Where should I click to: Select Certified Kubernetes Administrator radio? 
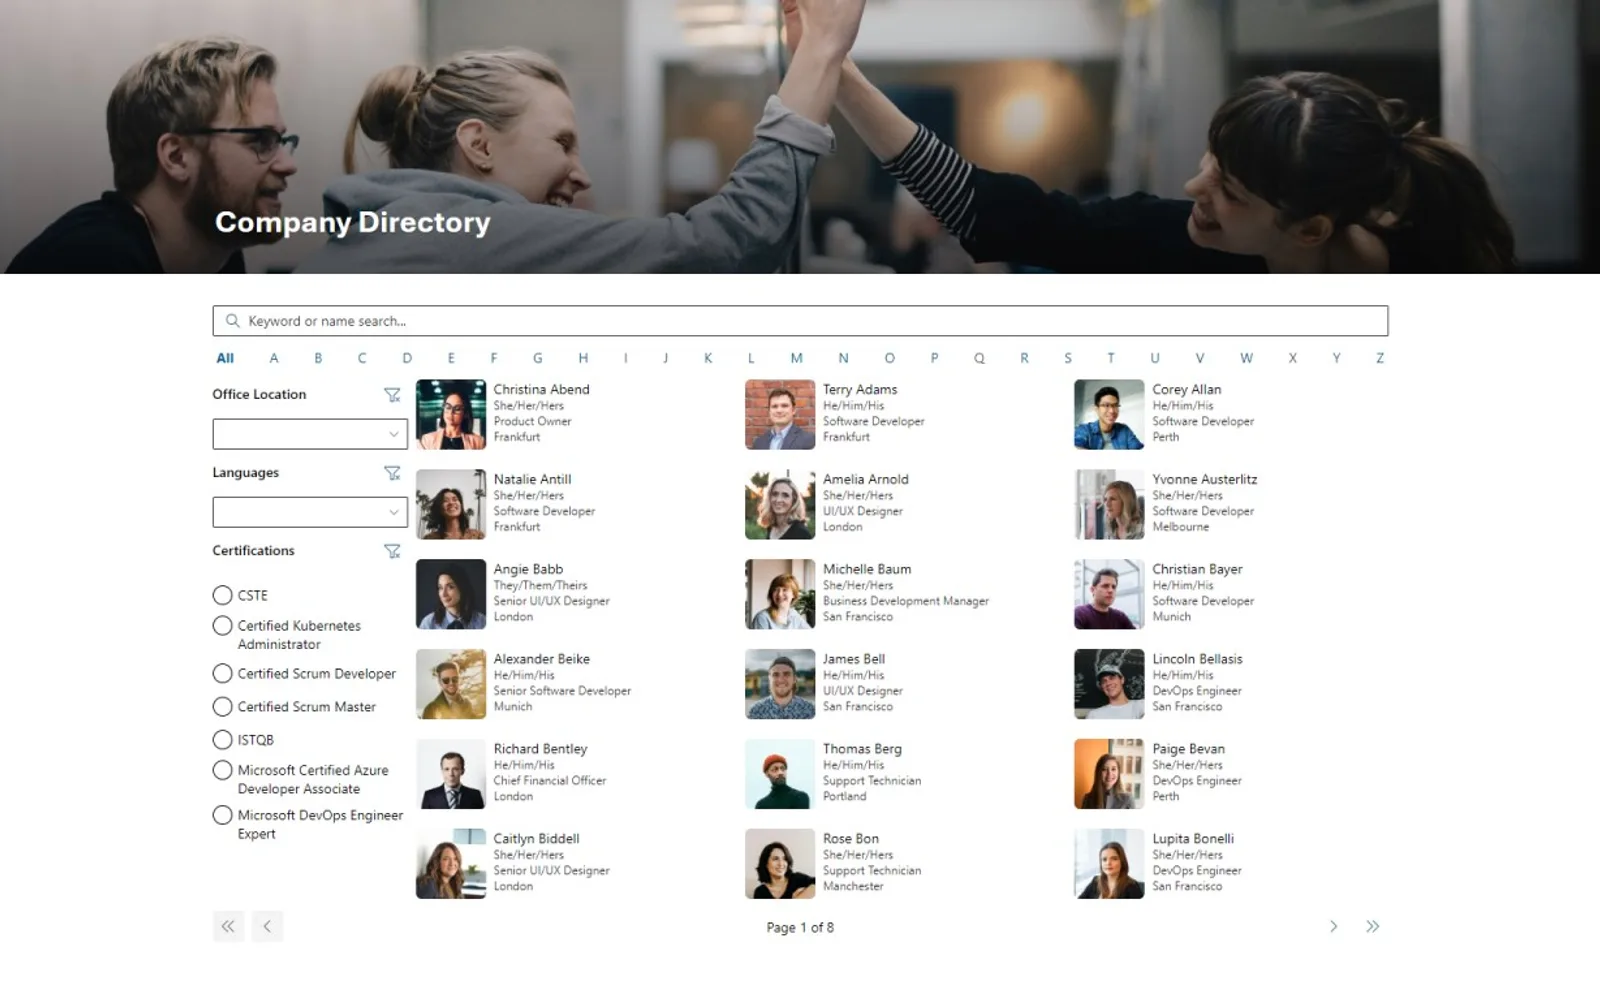click(222, 625)
